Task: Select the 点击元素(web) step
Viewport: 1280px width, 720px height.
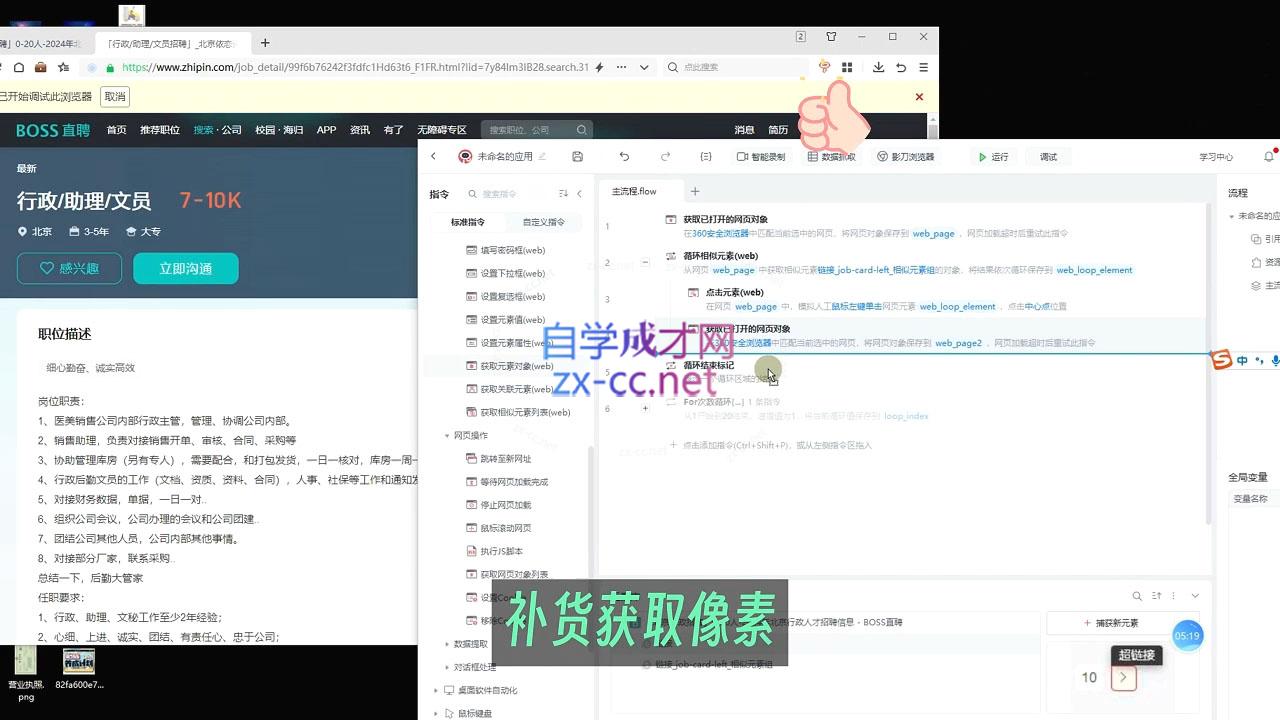Action: pos(902,299)
